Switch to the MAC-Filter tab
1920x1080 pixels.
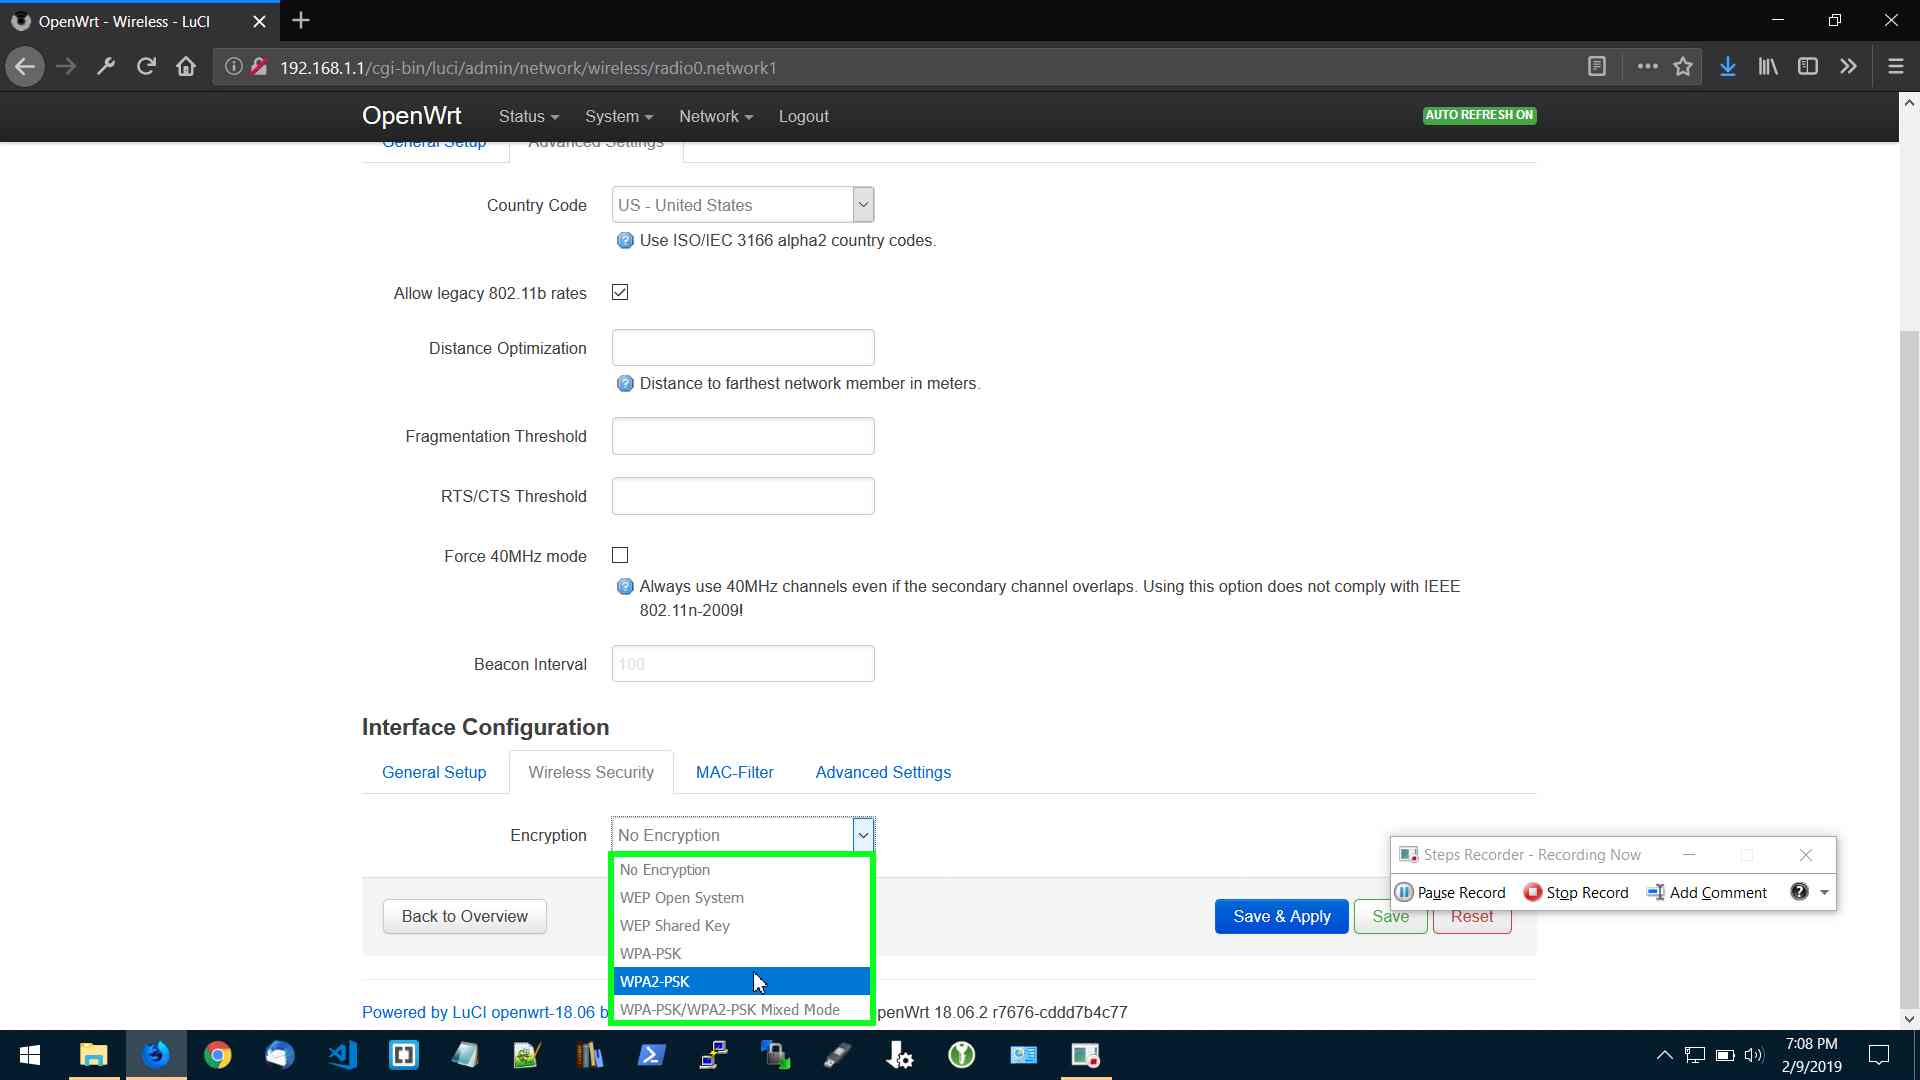click(x=734, y=772)
